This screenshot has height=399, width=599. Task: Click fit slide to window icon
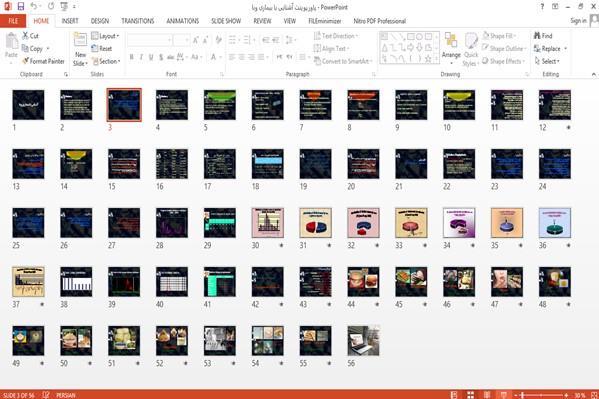tap(594, 395)
